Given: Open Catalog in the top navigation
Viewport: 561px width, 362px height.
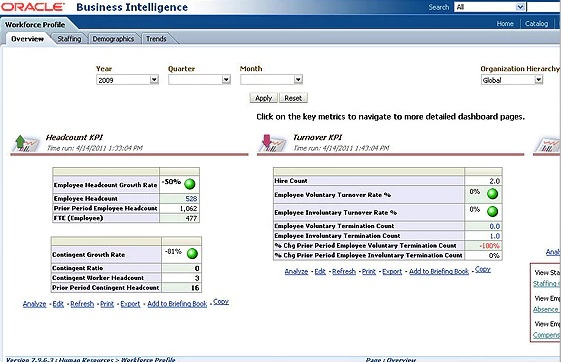Looking at the screenshot, I should [536, 24].
